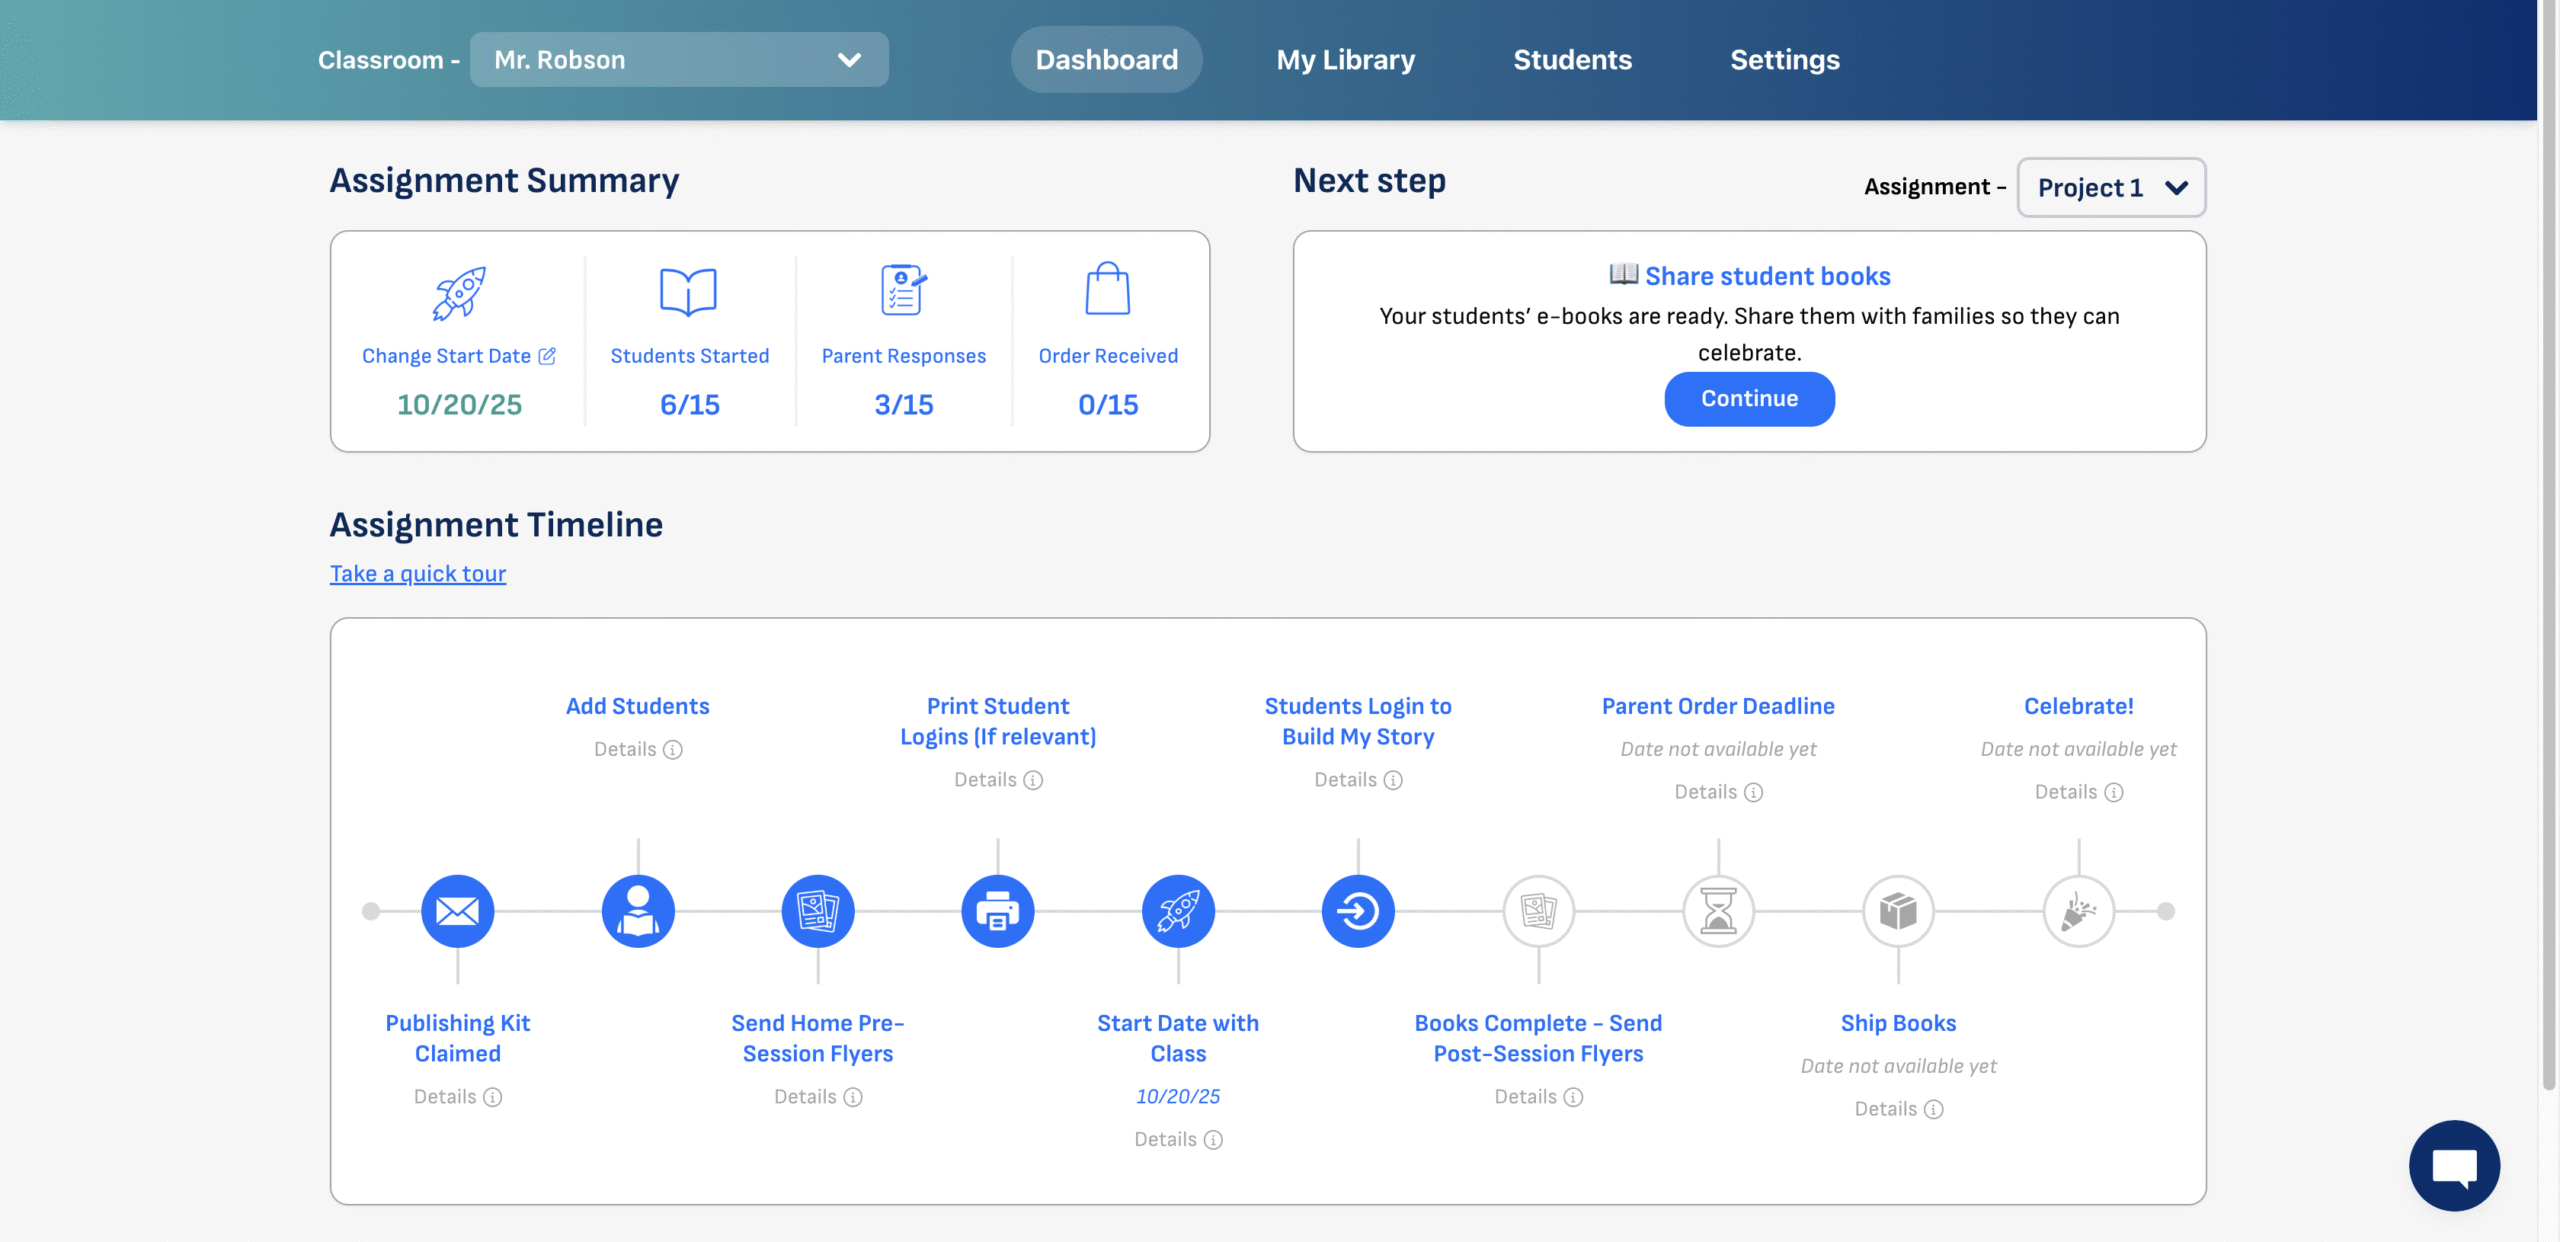
Task: Show Details under Add Students
Action: tap(638, 749)
